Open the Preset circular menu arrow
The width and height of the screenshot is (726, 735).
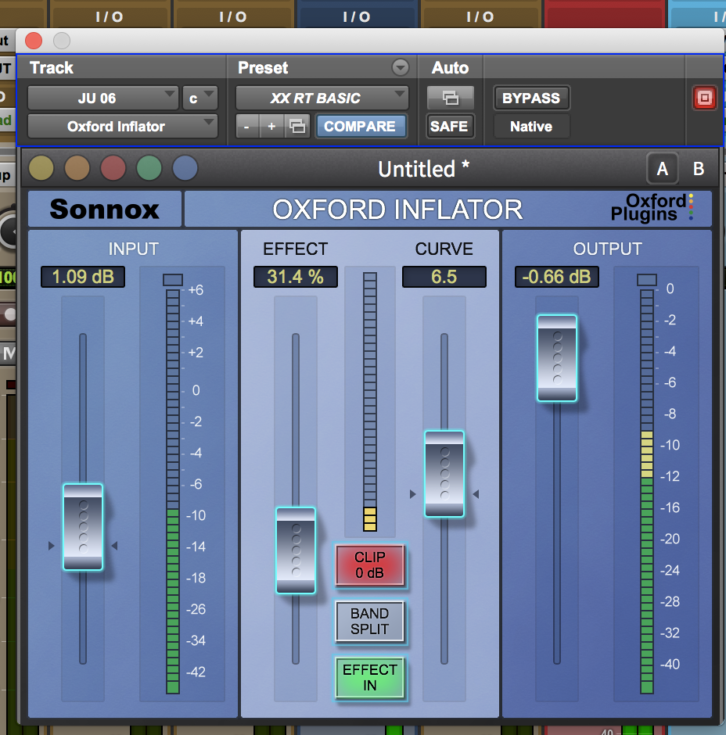click(x=400, y=68)
